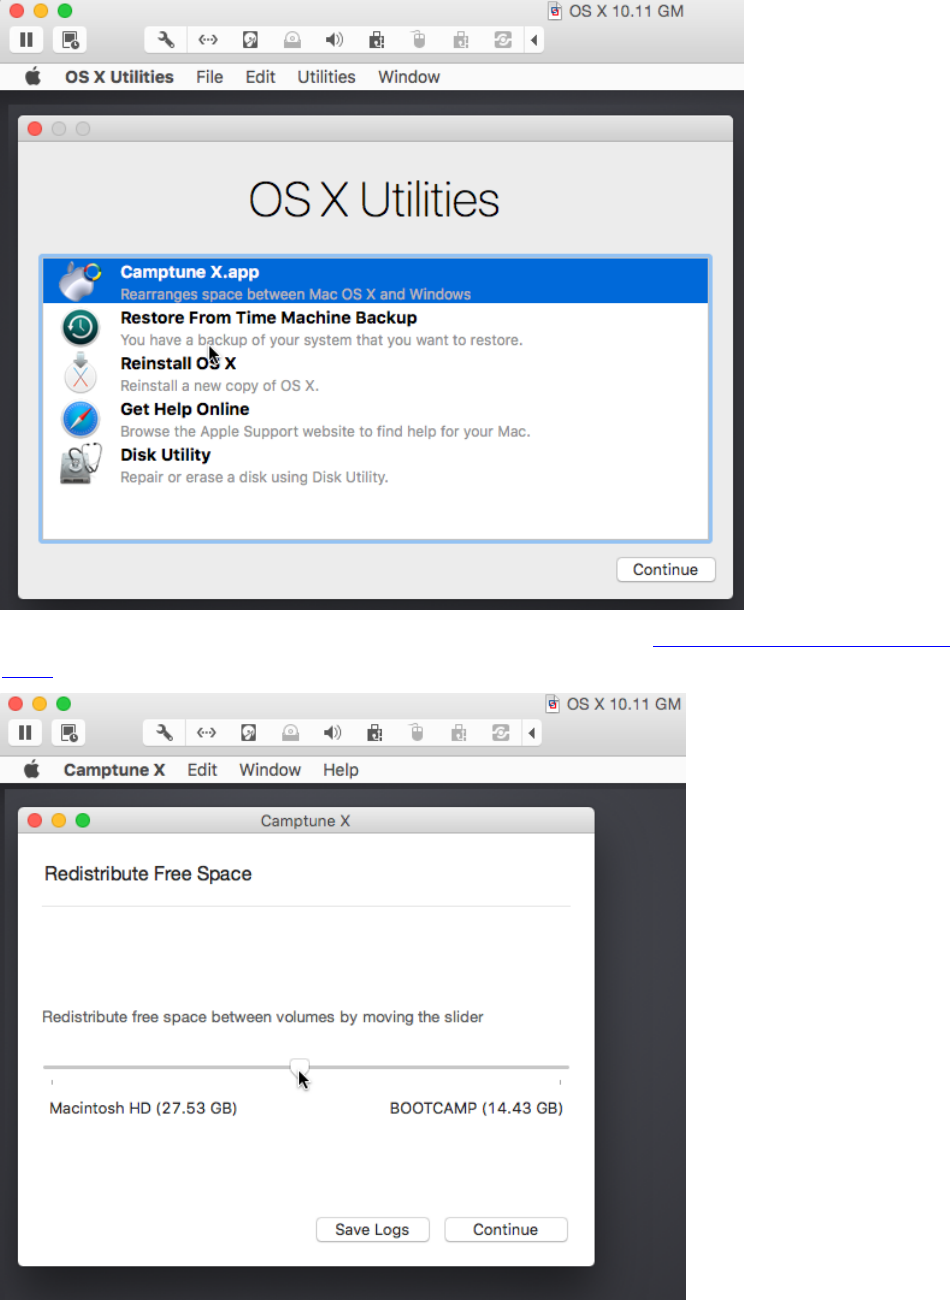950x1300 pixels.
Task: Zoom the Camptune X window with green button
Action: (x=83, y=820)
